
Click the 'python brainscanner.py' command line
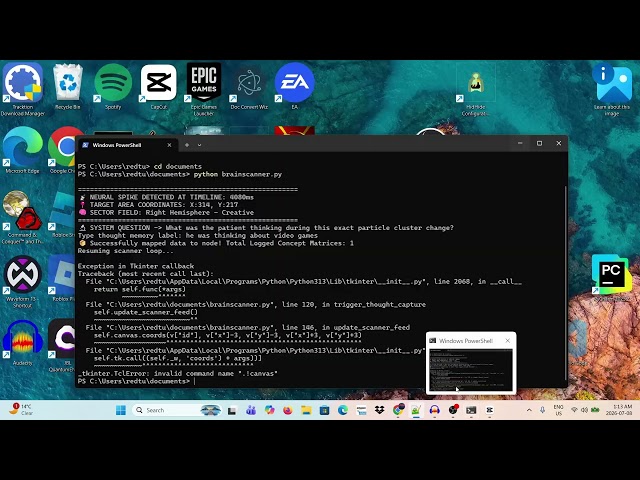[x=180, y=174]
